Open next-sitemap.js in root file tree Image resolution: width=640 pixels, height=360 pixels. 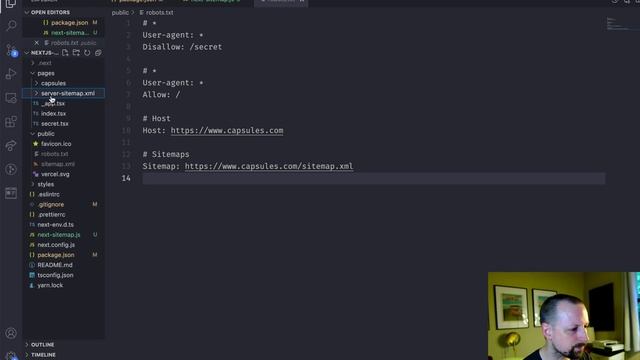click(x=59, y=235)
